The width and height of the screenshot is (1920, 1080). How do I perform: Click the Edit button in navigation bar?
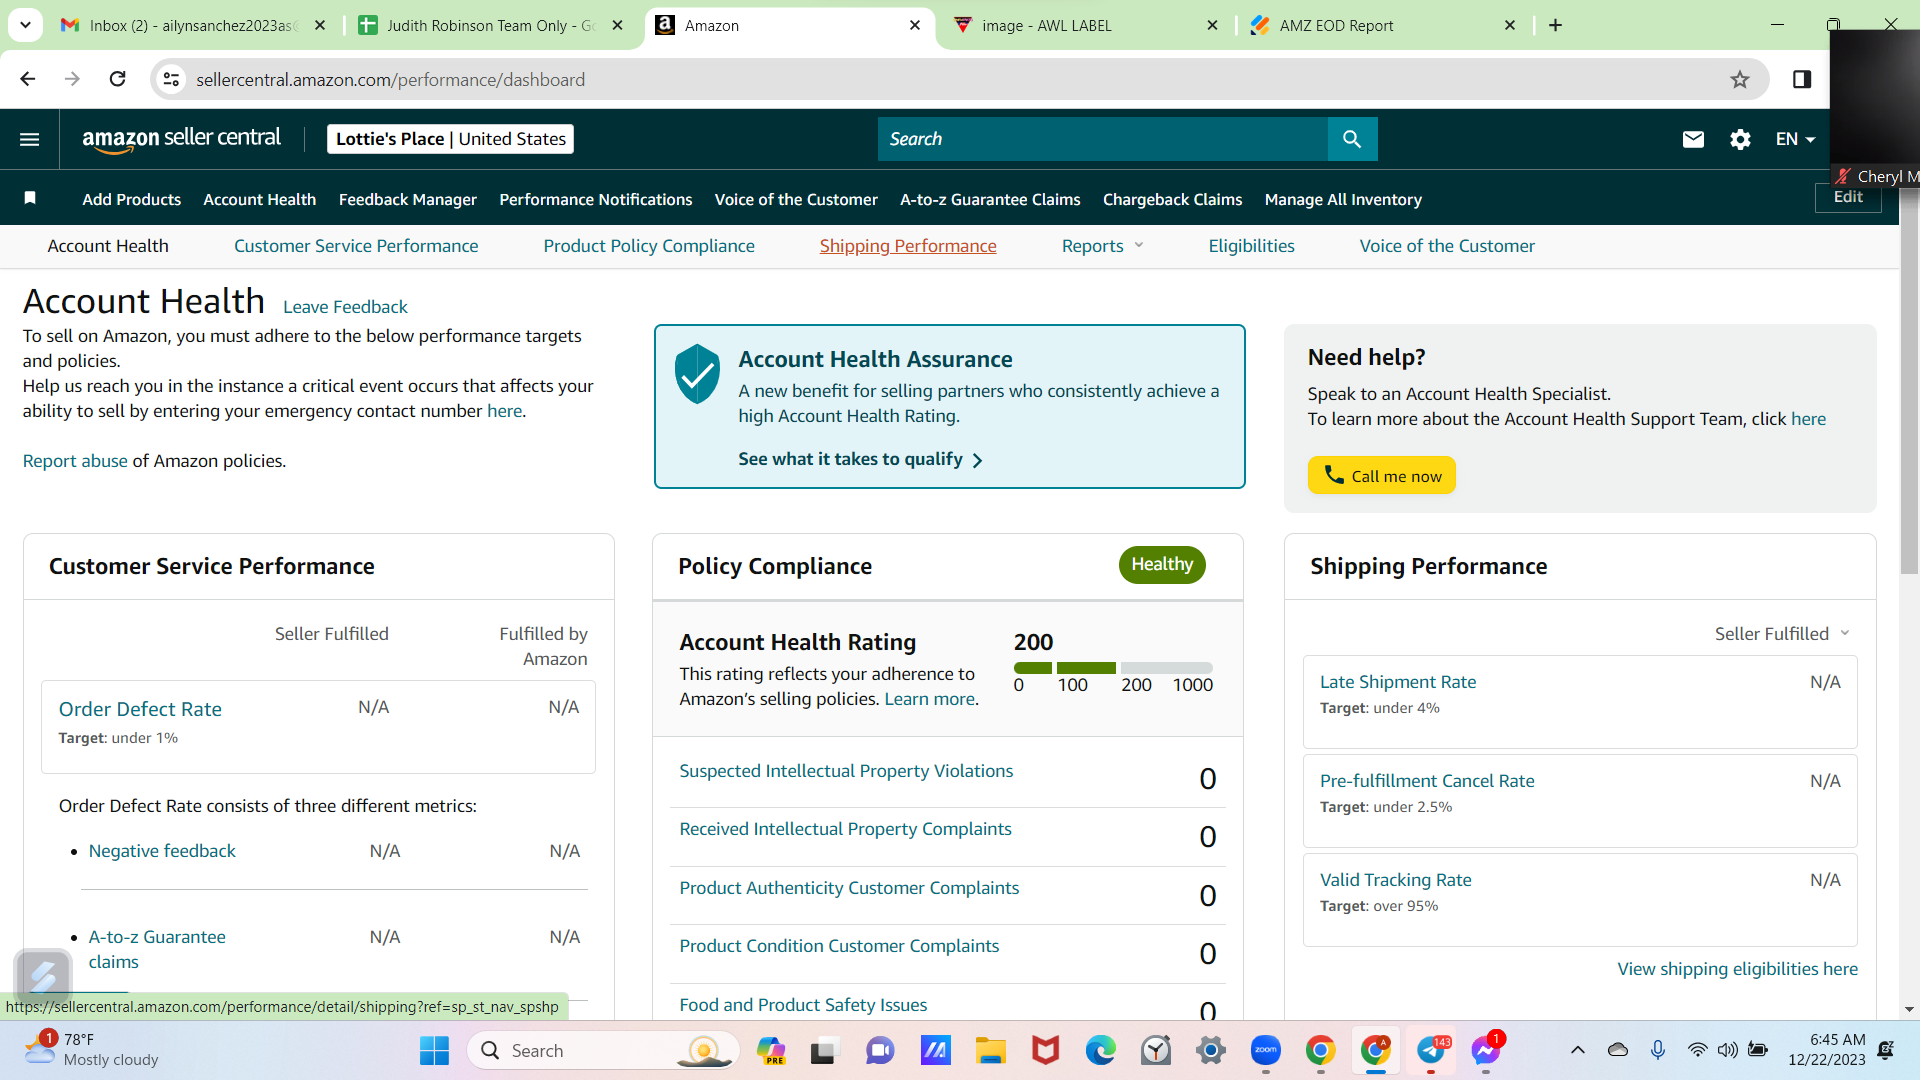1848,197
